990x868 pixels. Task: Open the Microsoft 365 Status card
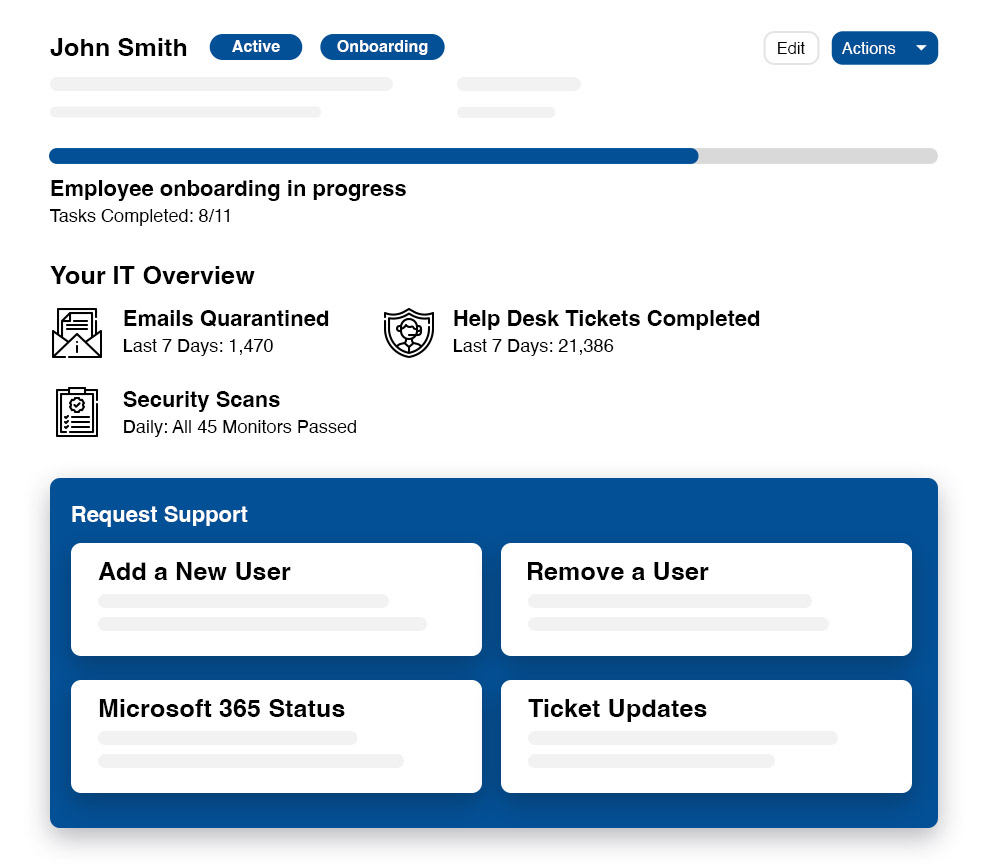coord(276,736)
